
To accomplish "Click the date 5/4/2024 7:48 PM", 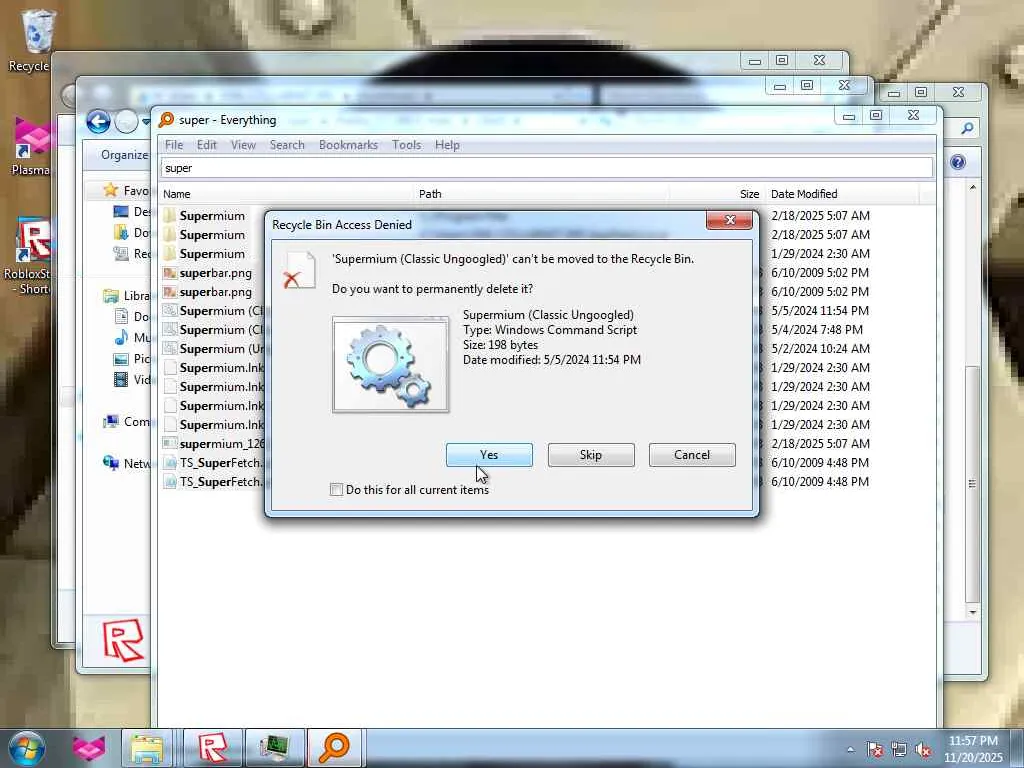I will point(817,330).
